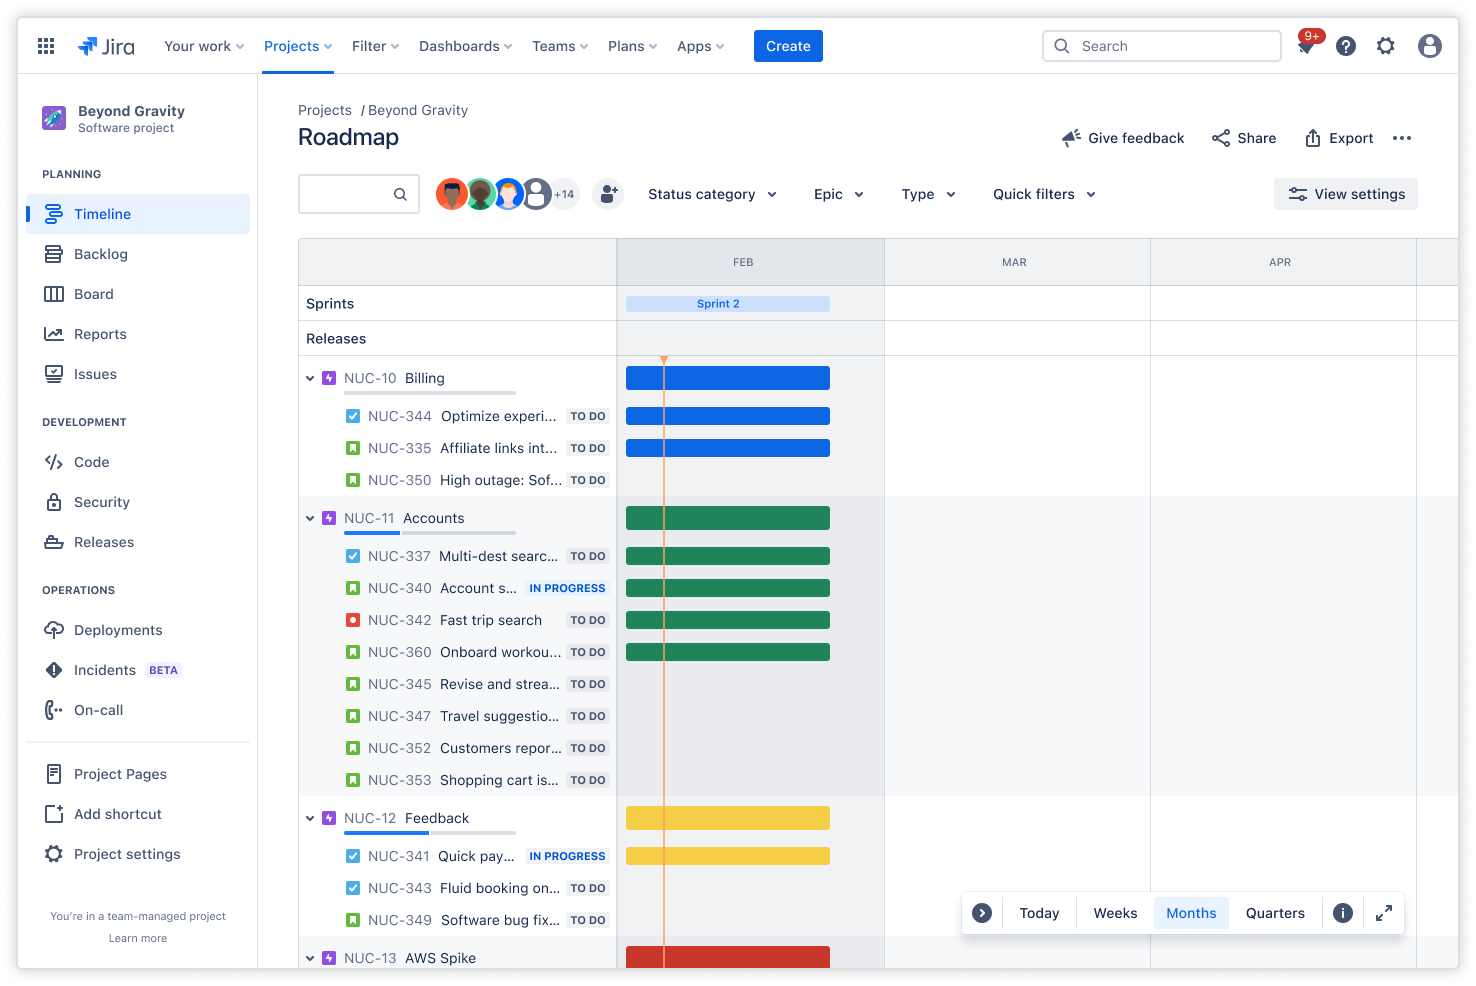Open the Status category dropdown
This screenshot has height=986, width=1476.
(711, 194)
